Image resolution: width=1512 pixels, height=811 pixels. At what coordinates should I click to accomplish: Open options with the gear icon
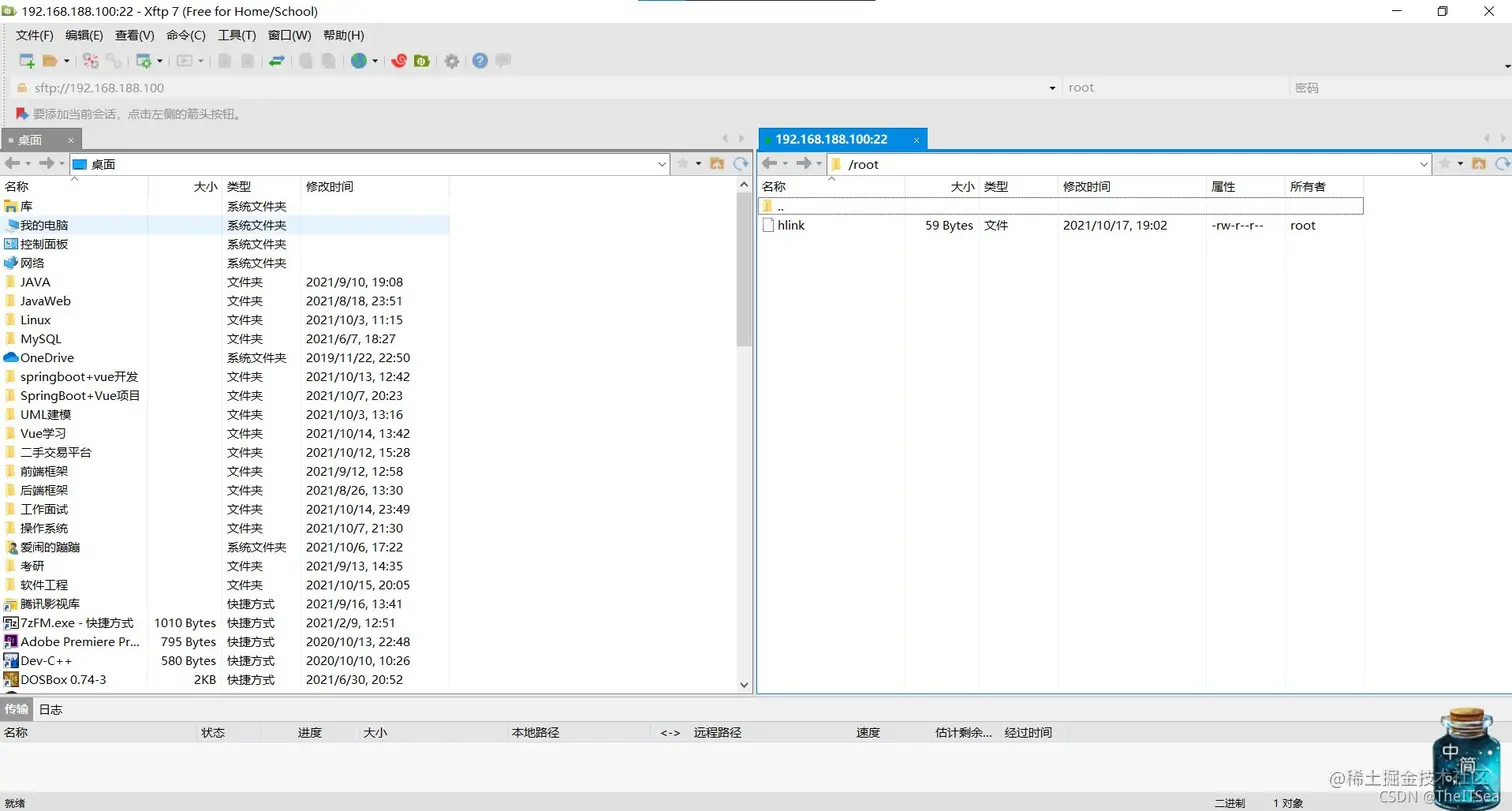[452, 61]
